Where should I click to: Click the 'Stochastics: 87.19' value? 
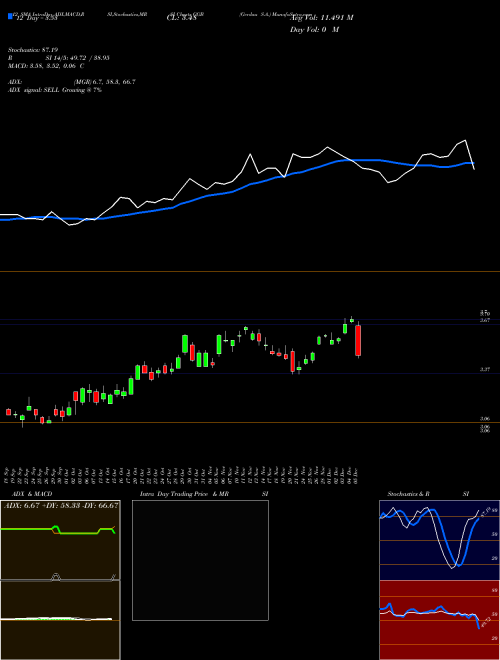pyautogui.click(x=31, y=50)
